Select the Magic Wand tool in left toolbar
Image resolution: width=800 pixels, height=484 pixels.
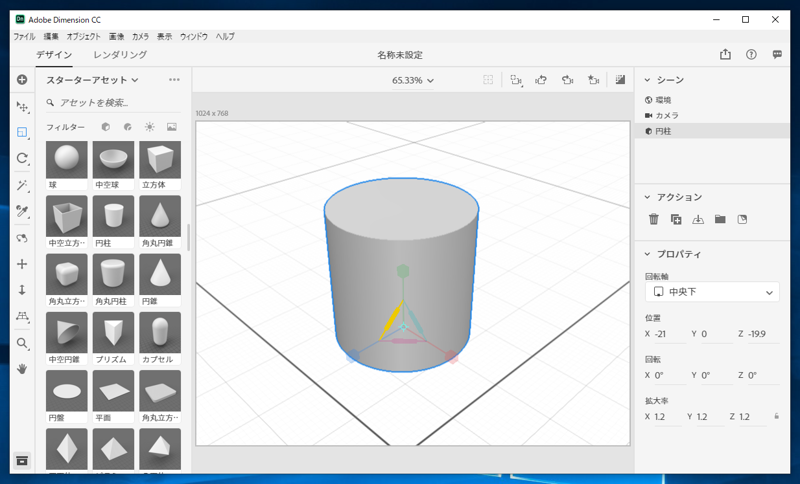tap(22, 185)
